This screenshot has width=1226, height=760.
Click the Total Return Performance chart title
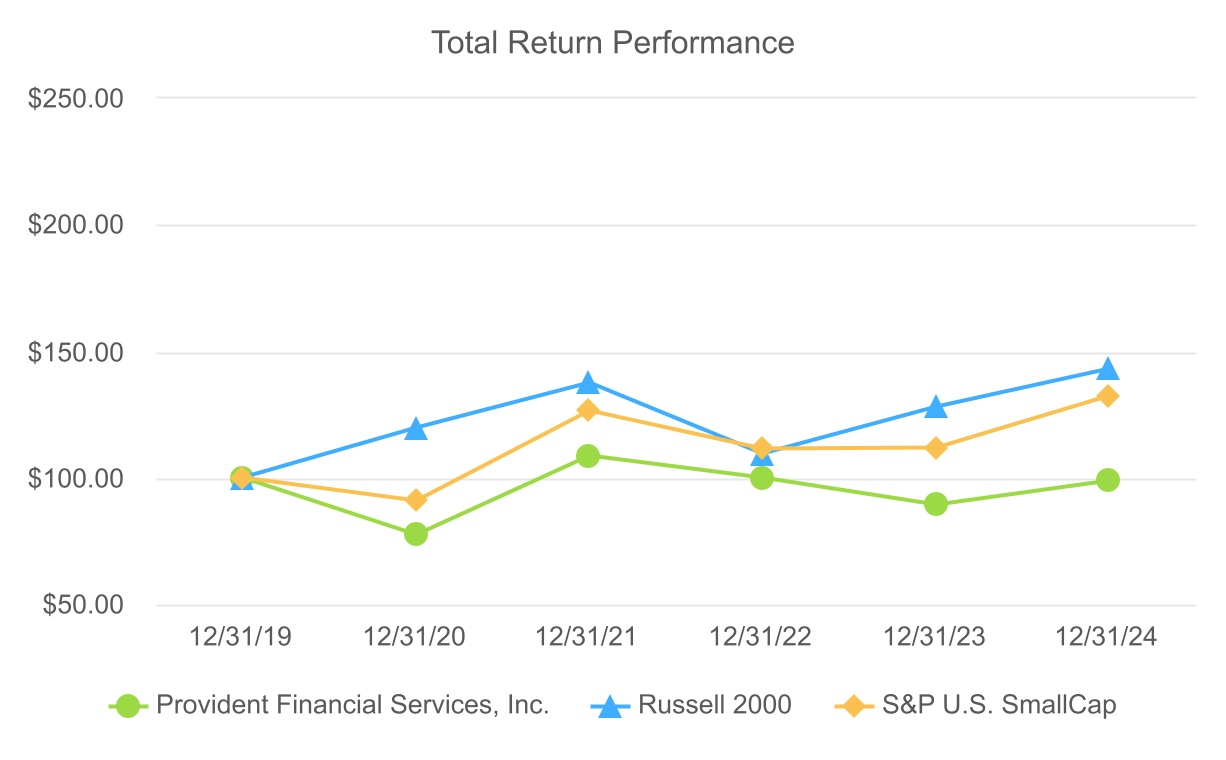pos(612,43)
